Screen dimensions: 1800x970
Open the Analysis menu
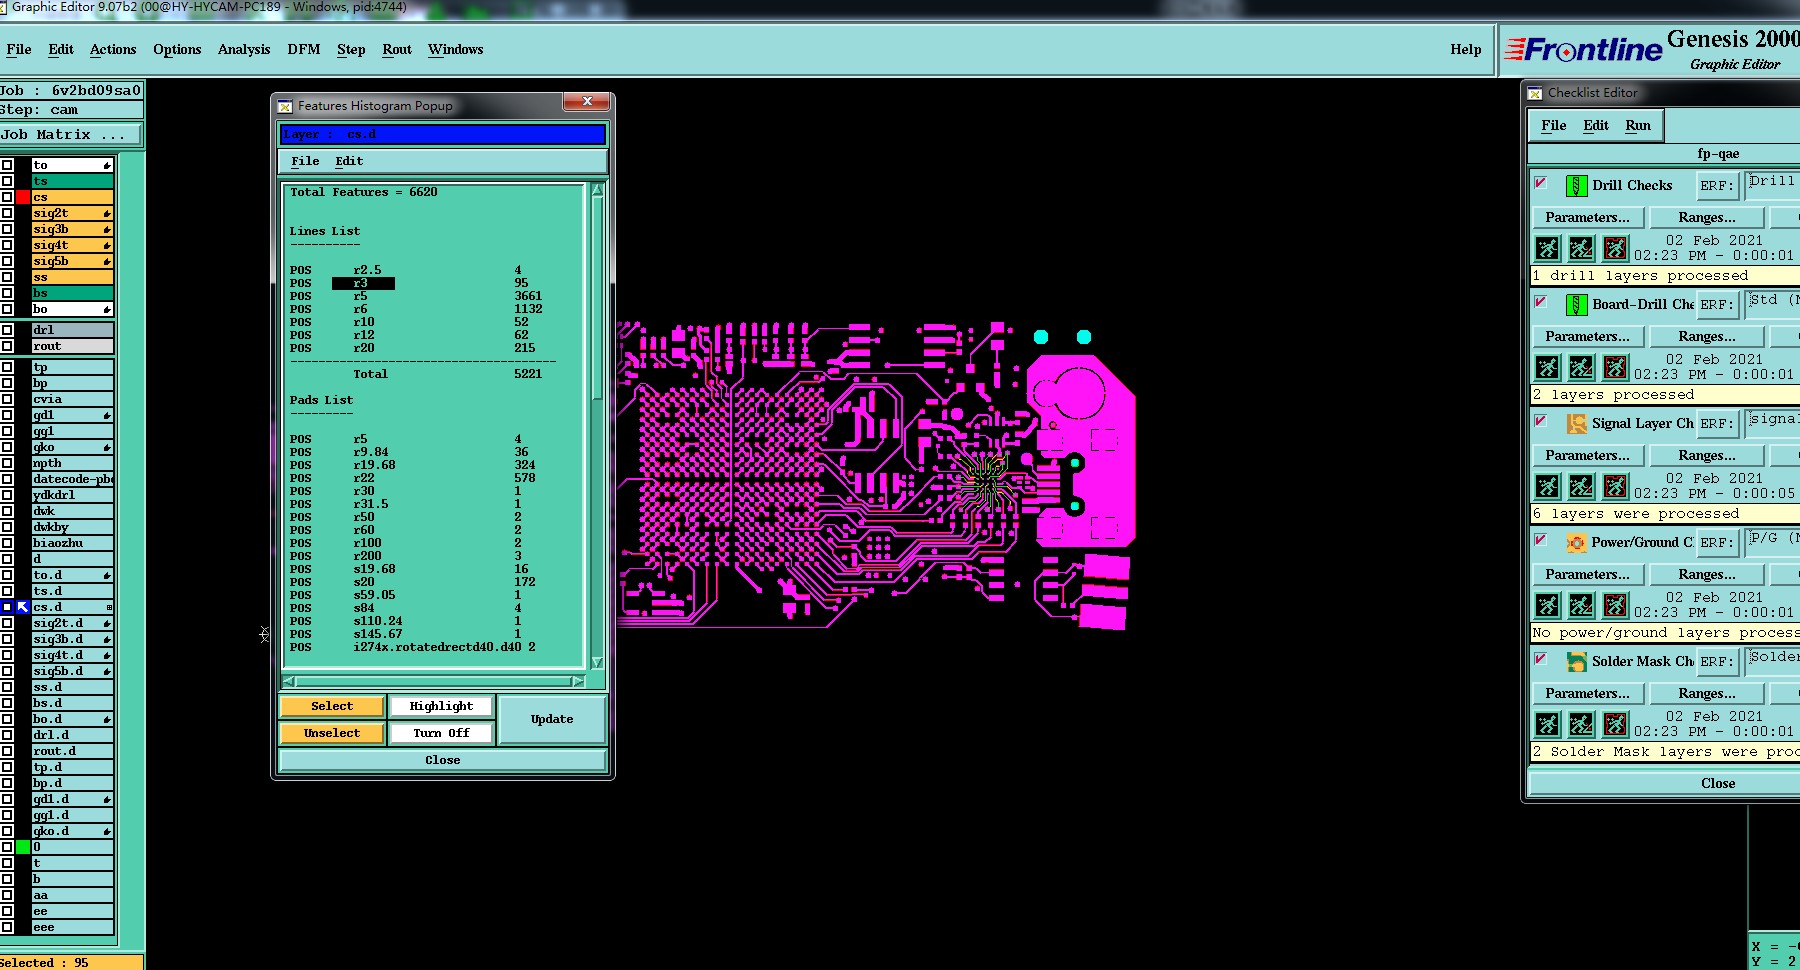coord(244,49)
